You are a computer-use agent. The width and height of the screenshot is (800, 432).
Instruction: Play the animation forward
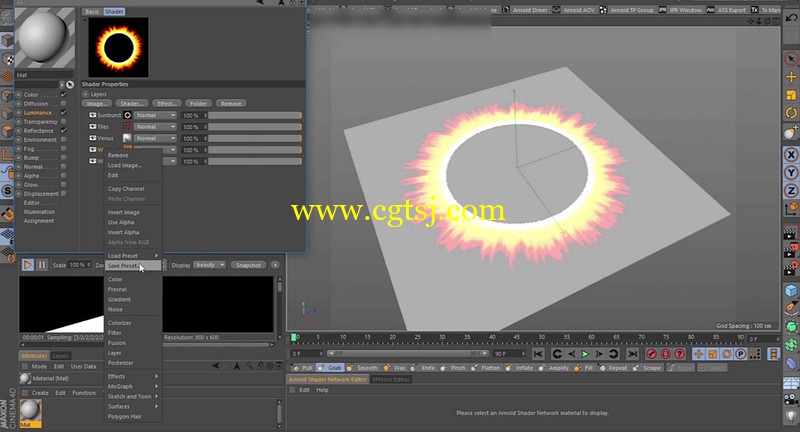[x=585, y=353]
